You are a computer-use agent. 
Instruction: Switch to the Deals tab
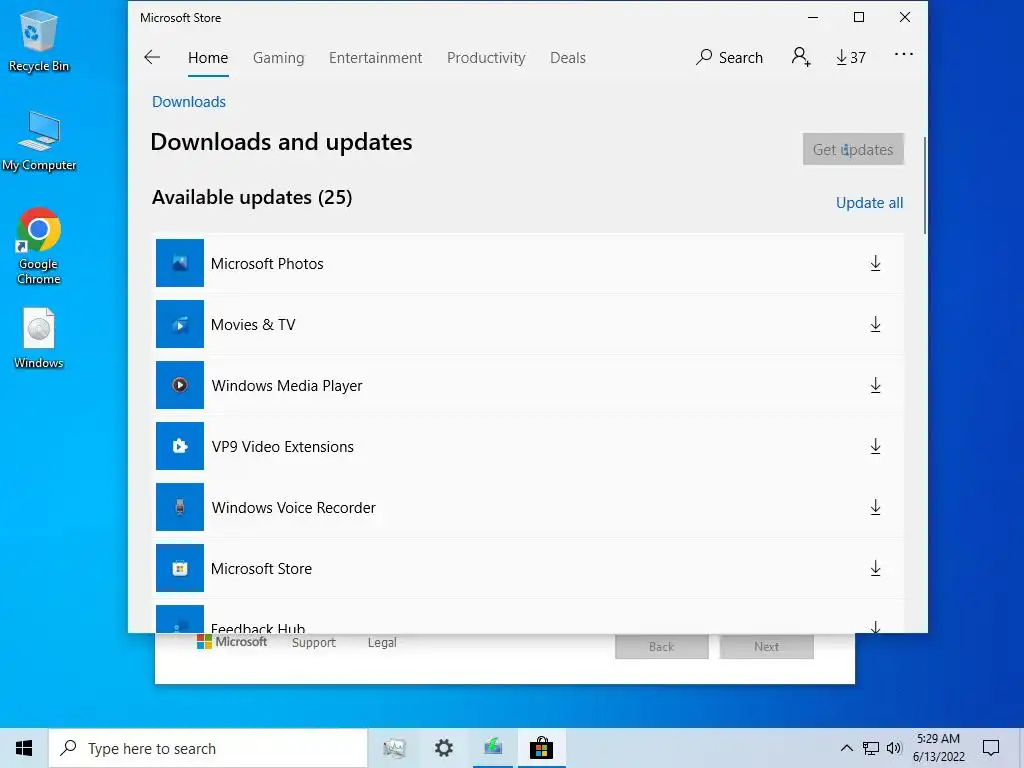[568, 57]
